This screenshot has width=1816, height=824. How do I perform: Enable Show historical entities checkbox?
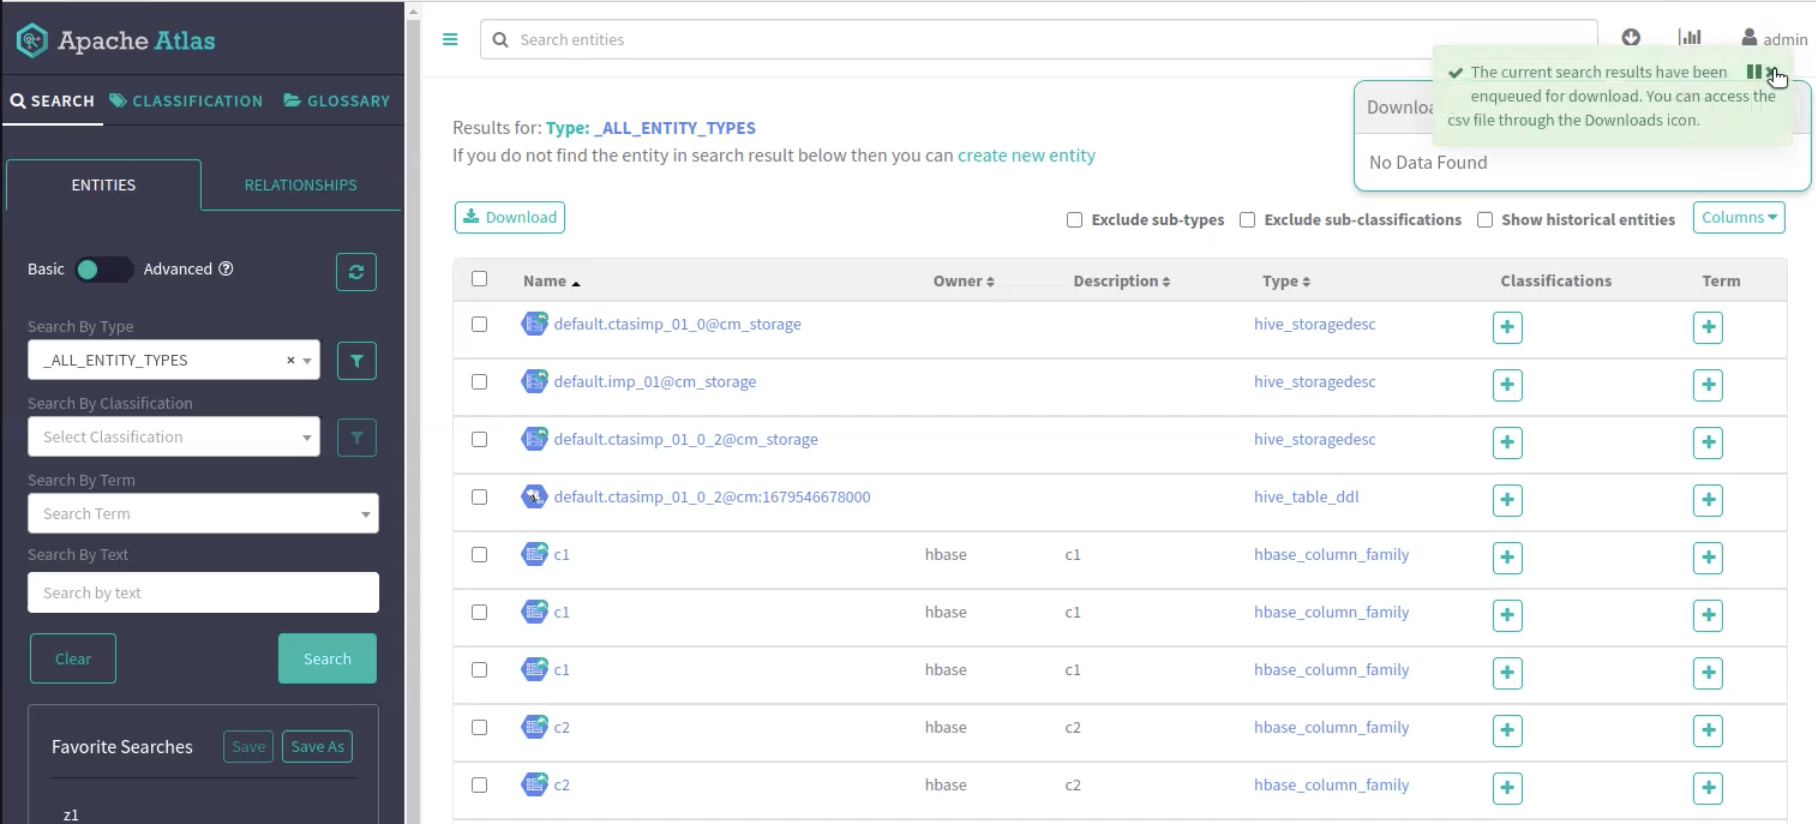[1485, 220]
